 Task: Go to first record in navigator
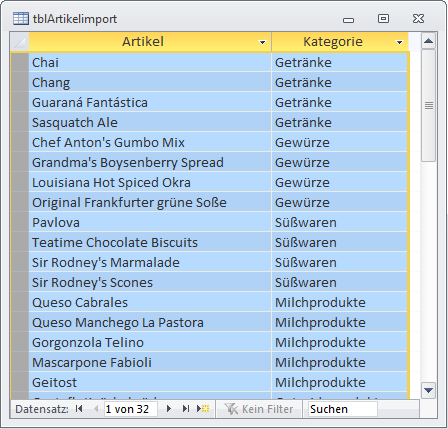coord(79,409)
